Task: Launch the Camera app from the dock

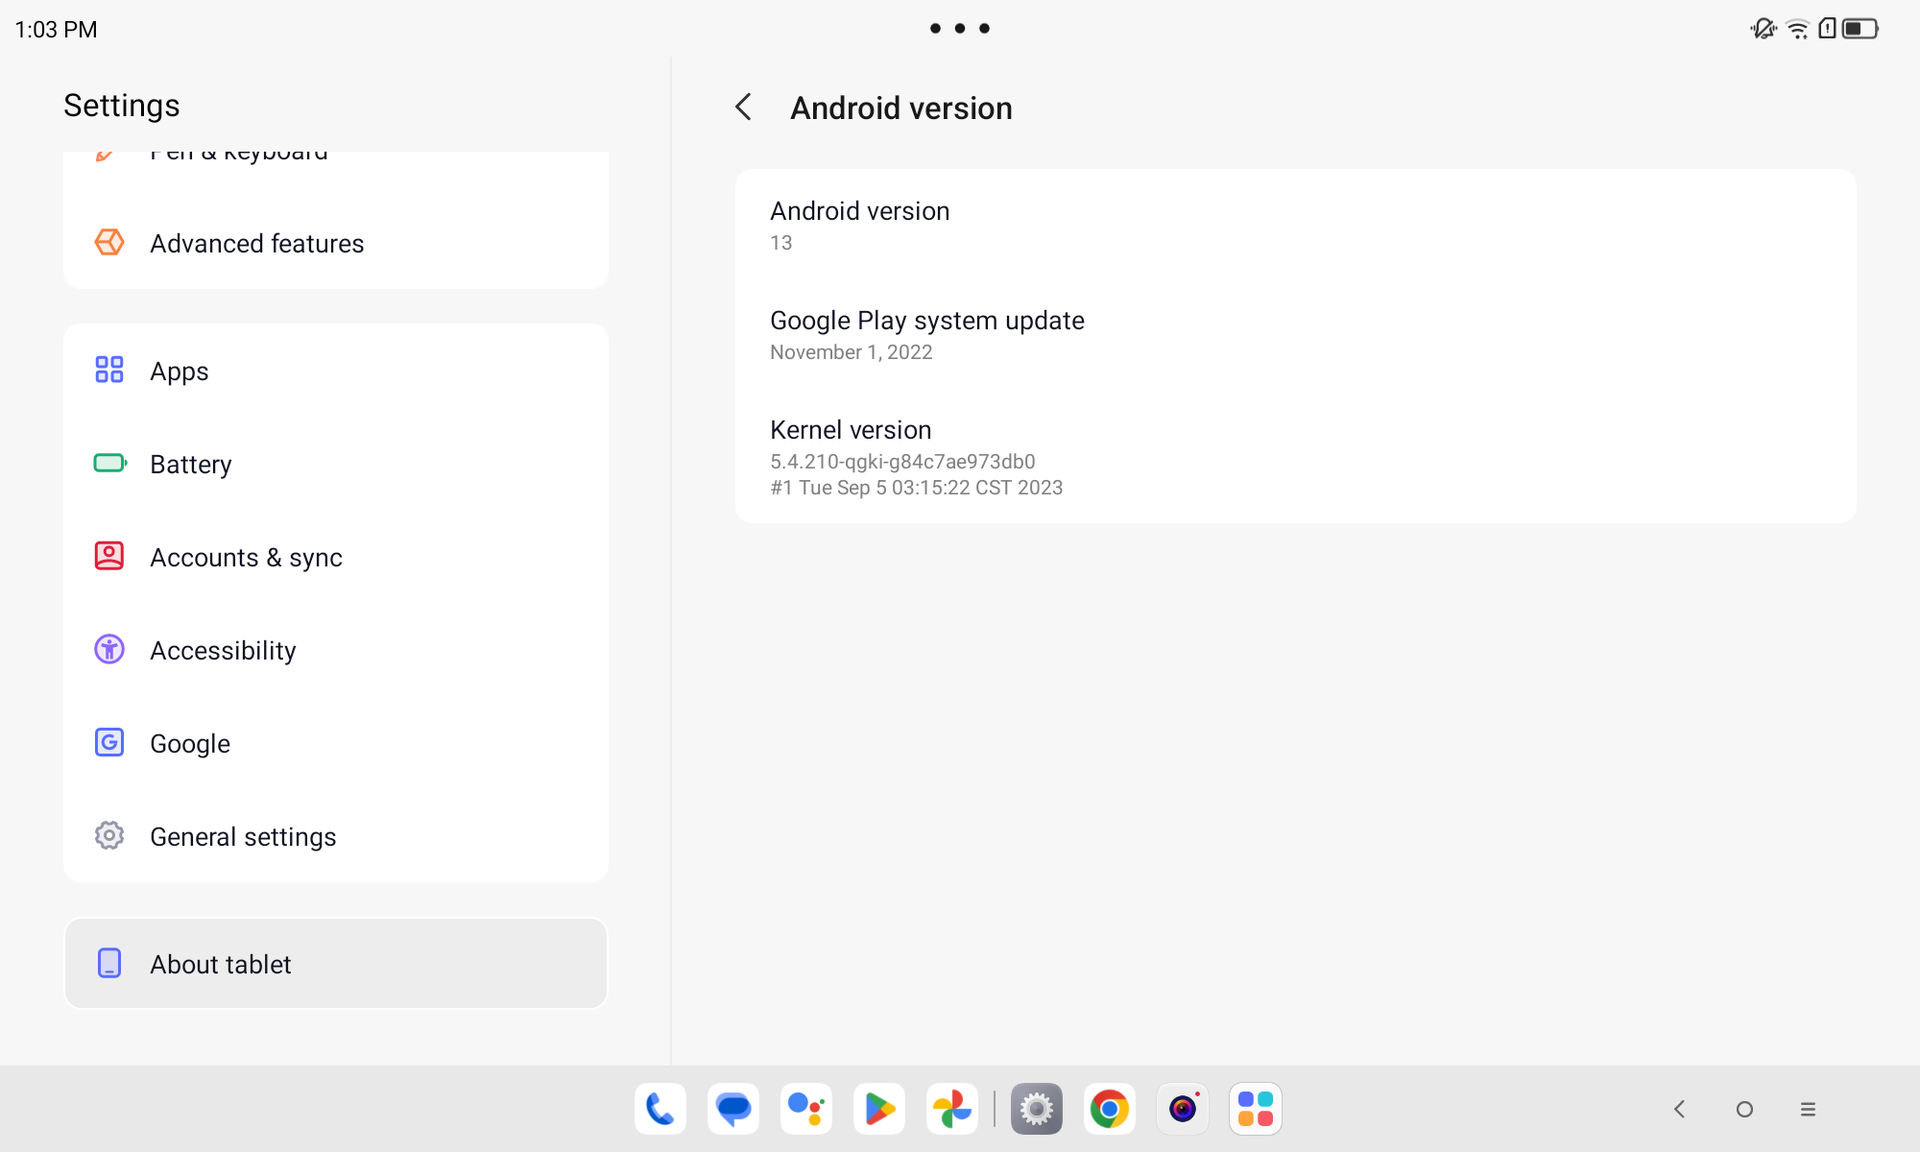Action: 1182,1109
